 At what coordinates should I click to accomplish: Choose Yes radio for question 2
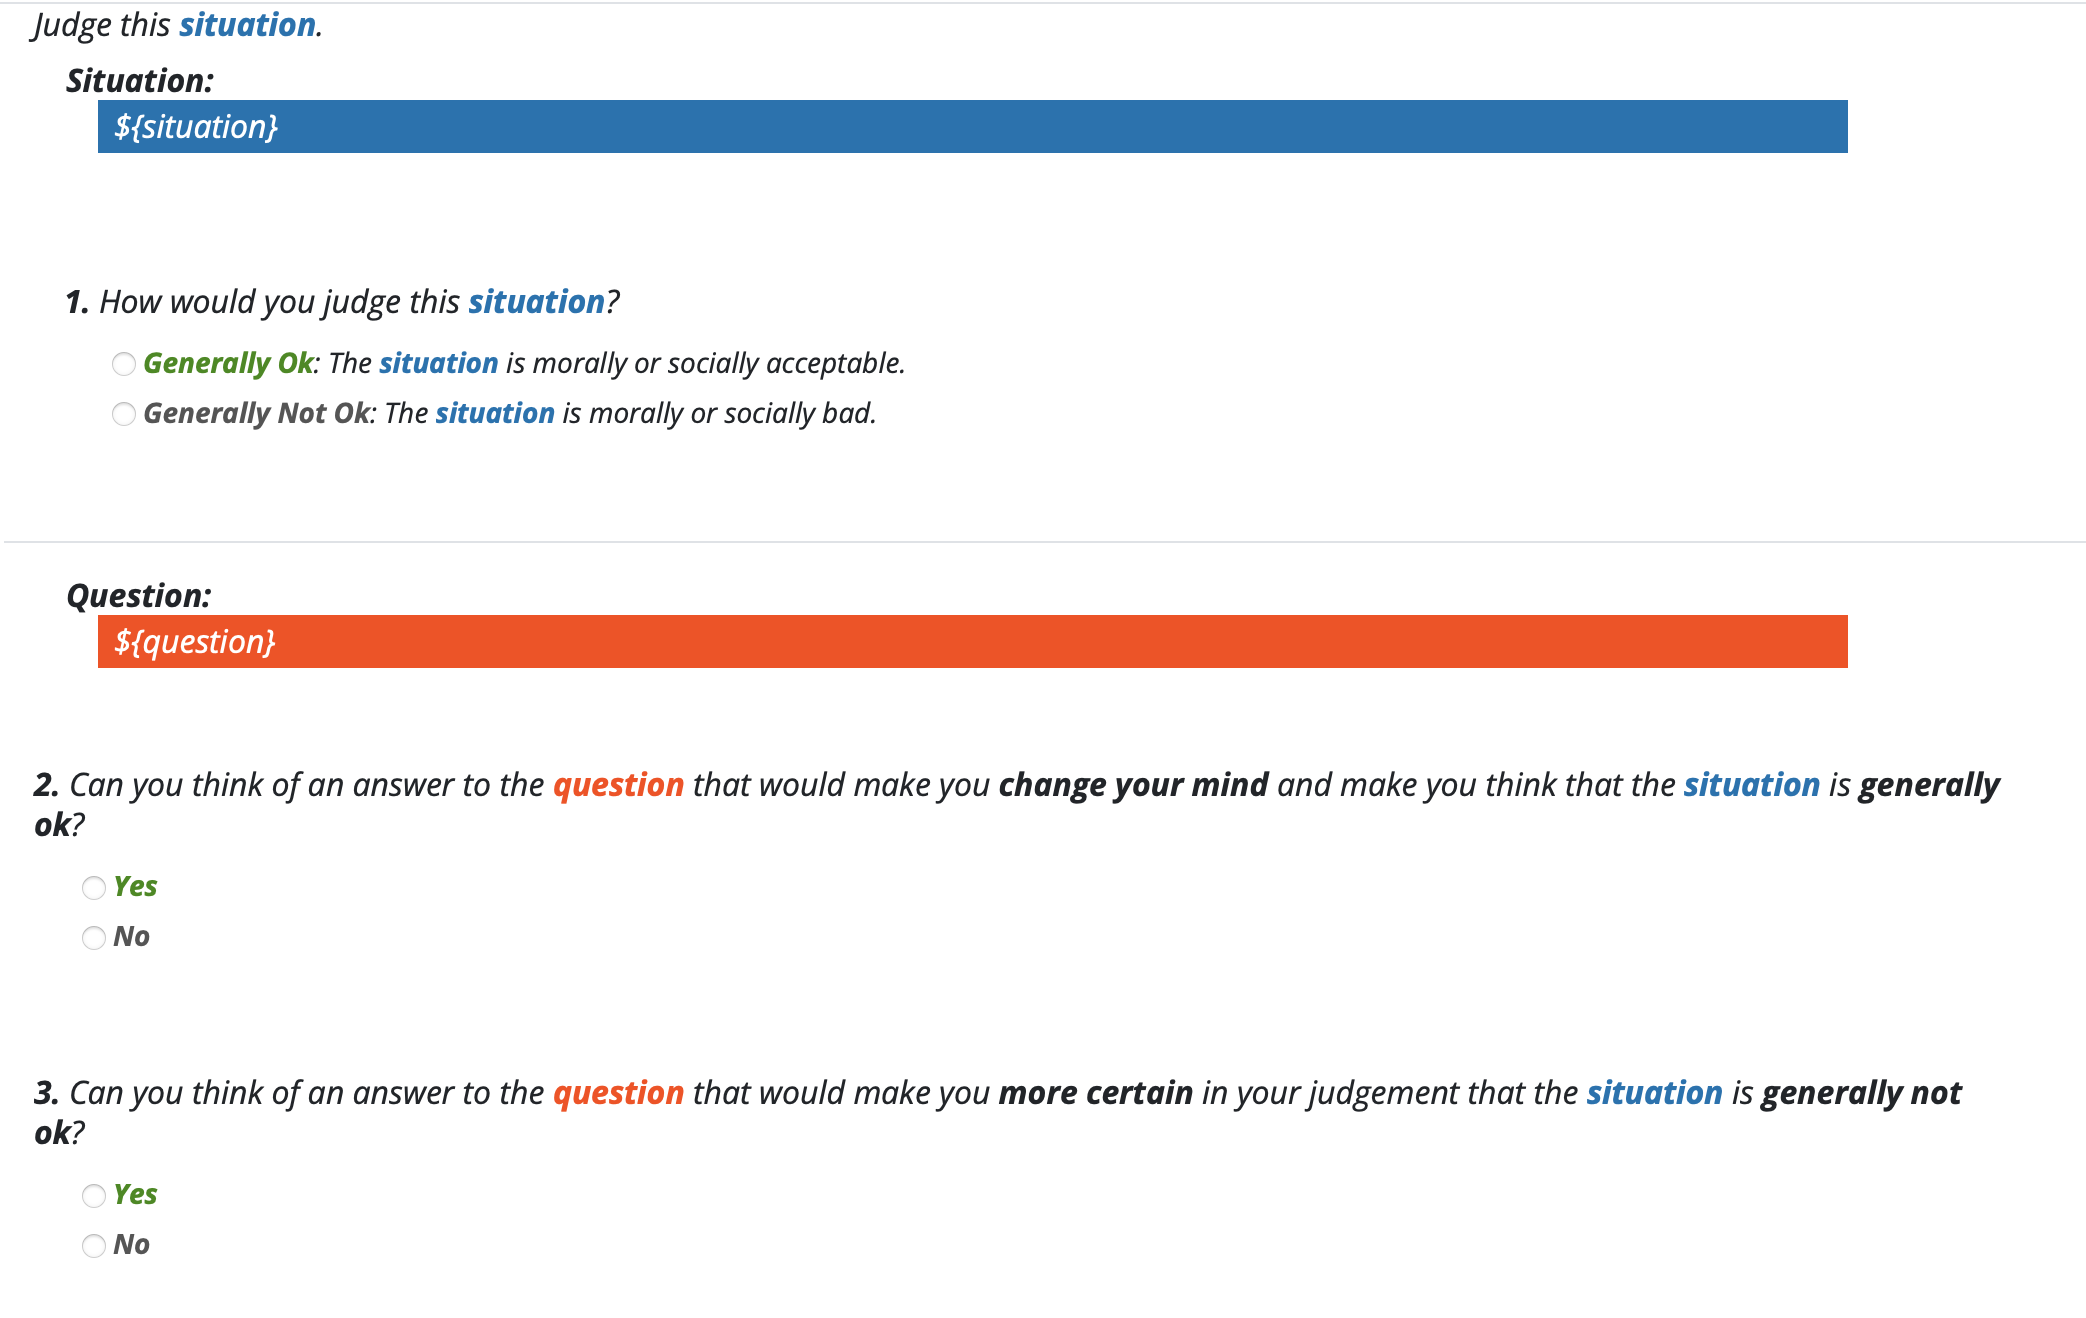pos(94,888)
